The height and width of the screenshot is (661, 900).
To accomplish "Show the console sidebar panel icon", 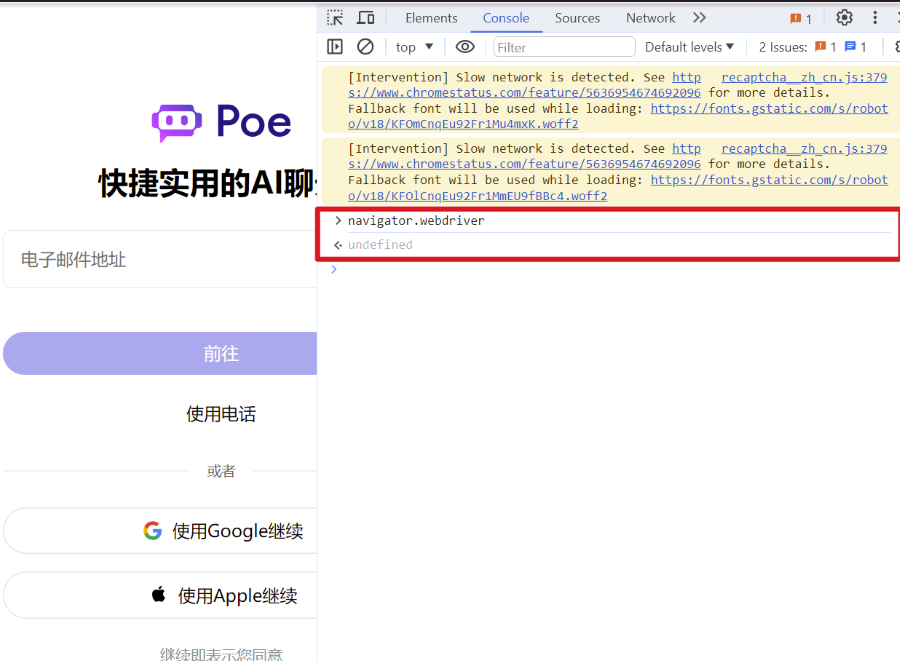I will coord(335,46).
